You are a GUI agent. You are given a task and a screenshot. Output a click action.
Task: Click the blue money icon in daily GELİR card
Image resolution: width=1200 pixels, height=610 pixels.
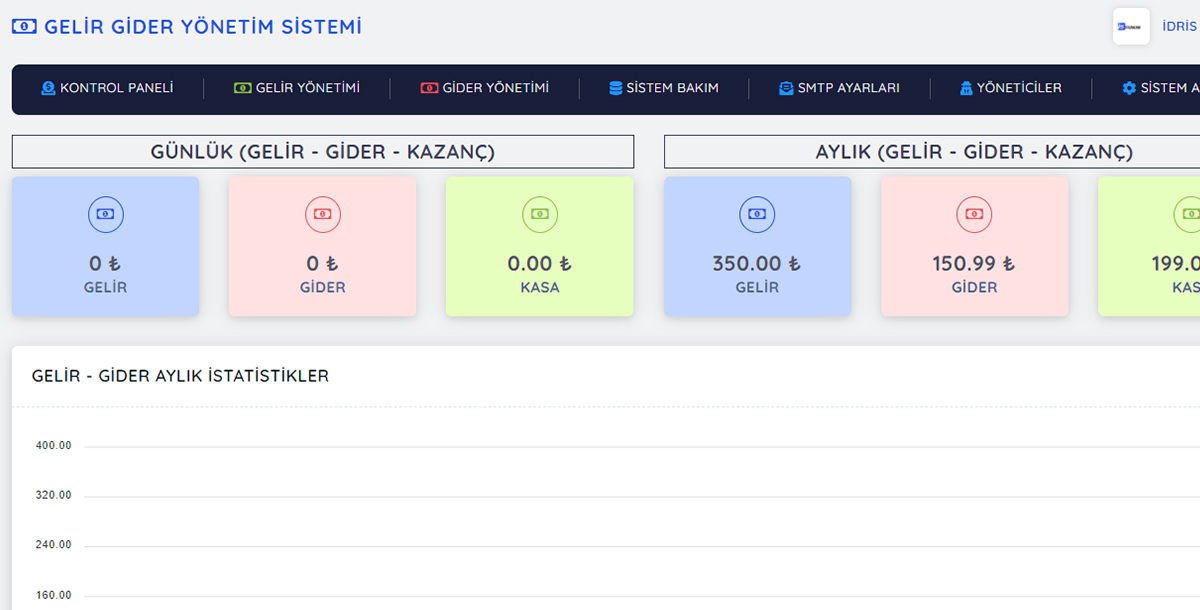click(x=105, y=213)
